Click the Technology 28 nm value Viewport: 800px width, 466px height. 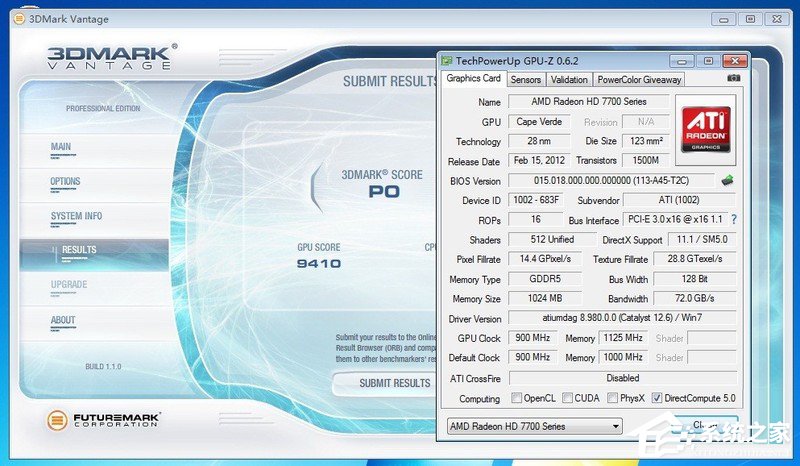(539, 141)
